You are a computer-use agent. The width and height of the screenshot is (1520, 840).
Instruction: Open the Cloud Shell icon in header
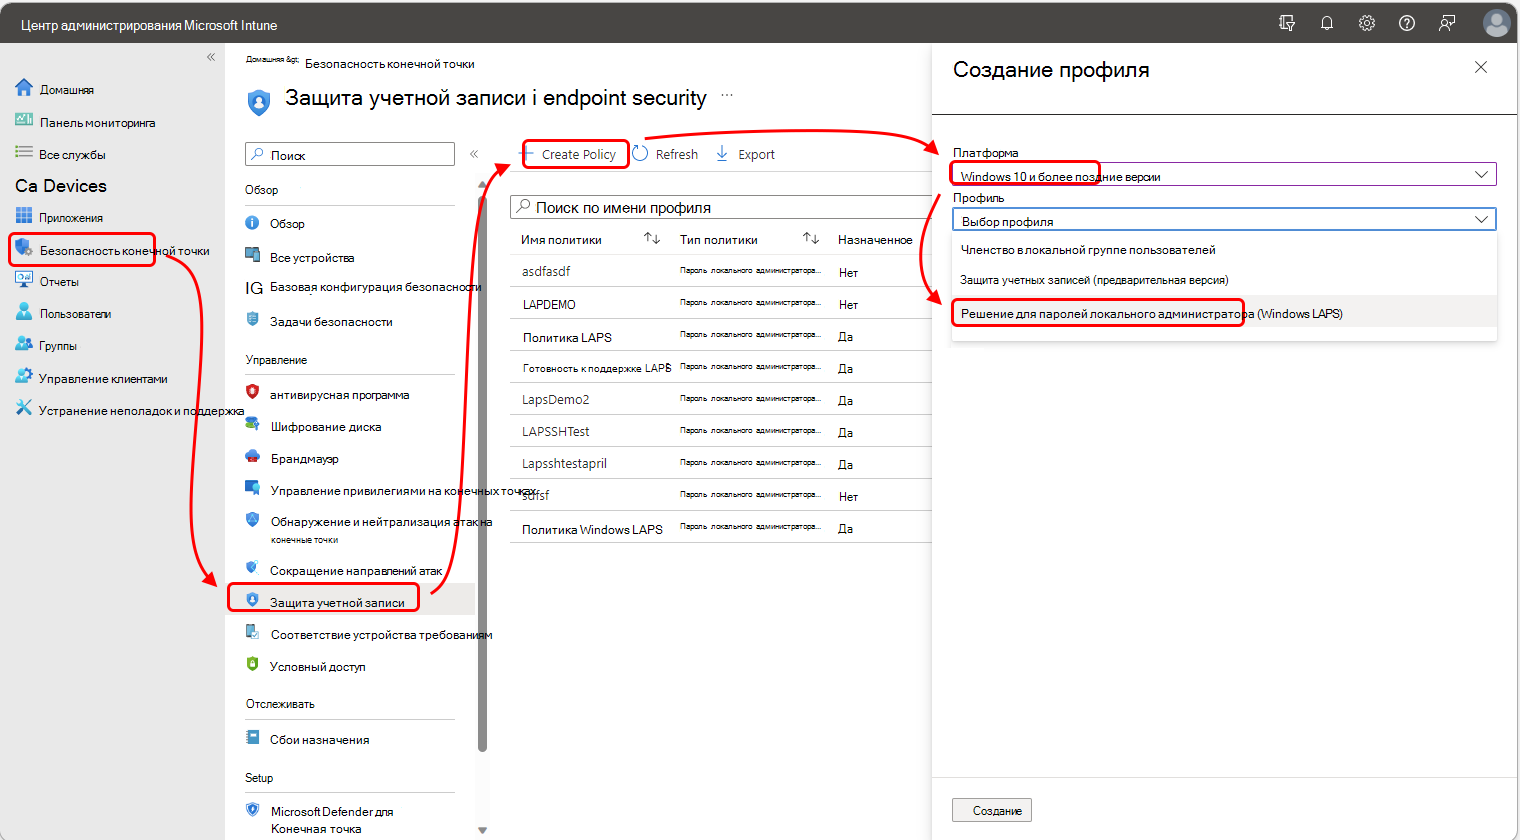pos(1287,23)
